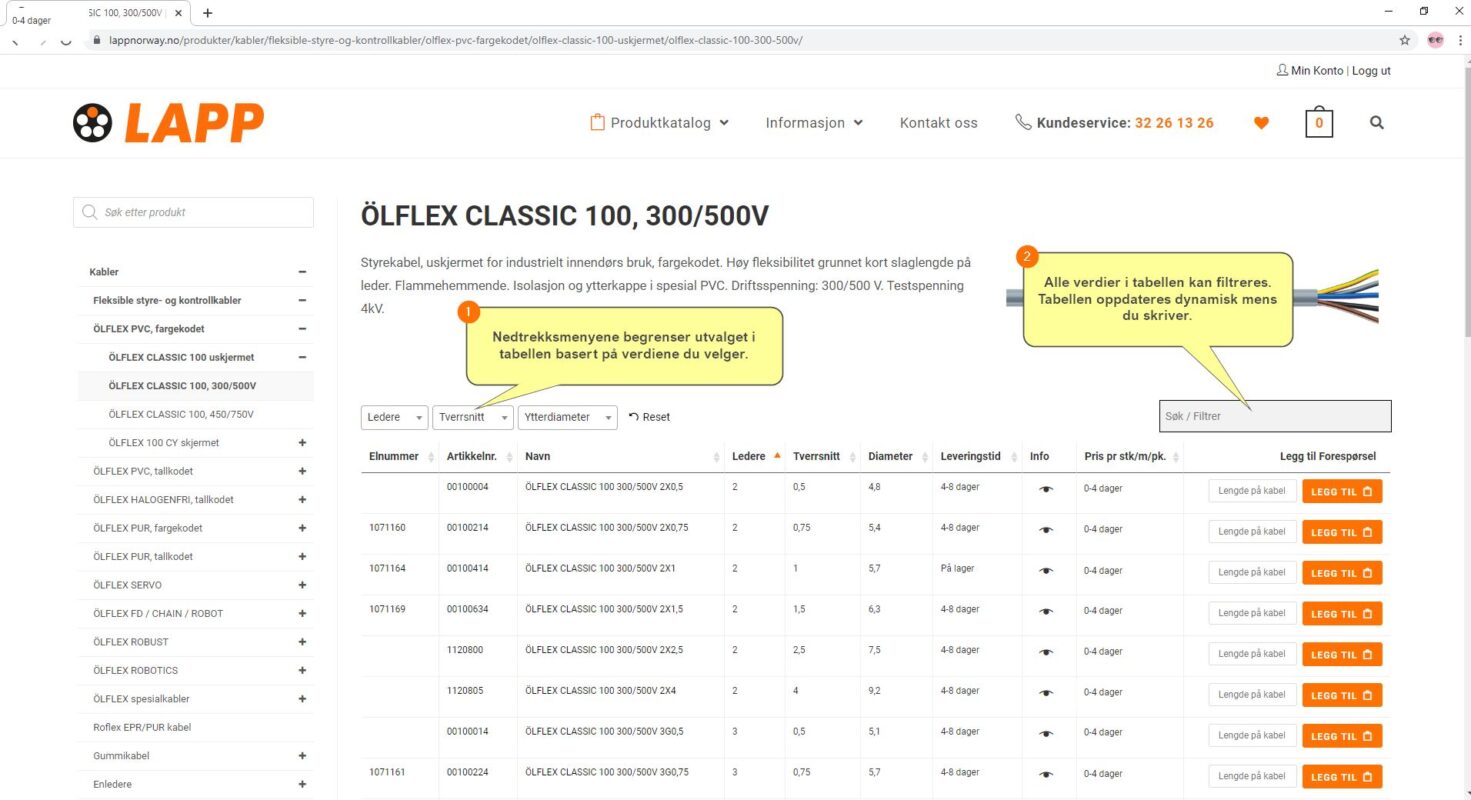Open the favorites heart icon
Viewport: 1471px width, 800px height.
(1261, 123)
